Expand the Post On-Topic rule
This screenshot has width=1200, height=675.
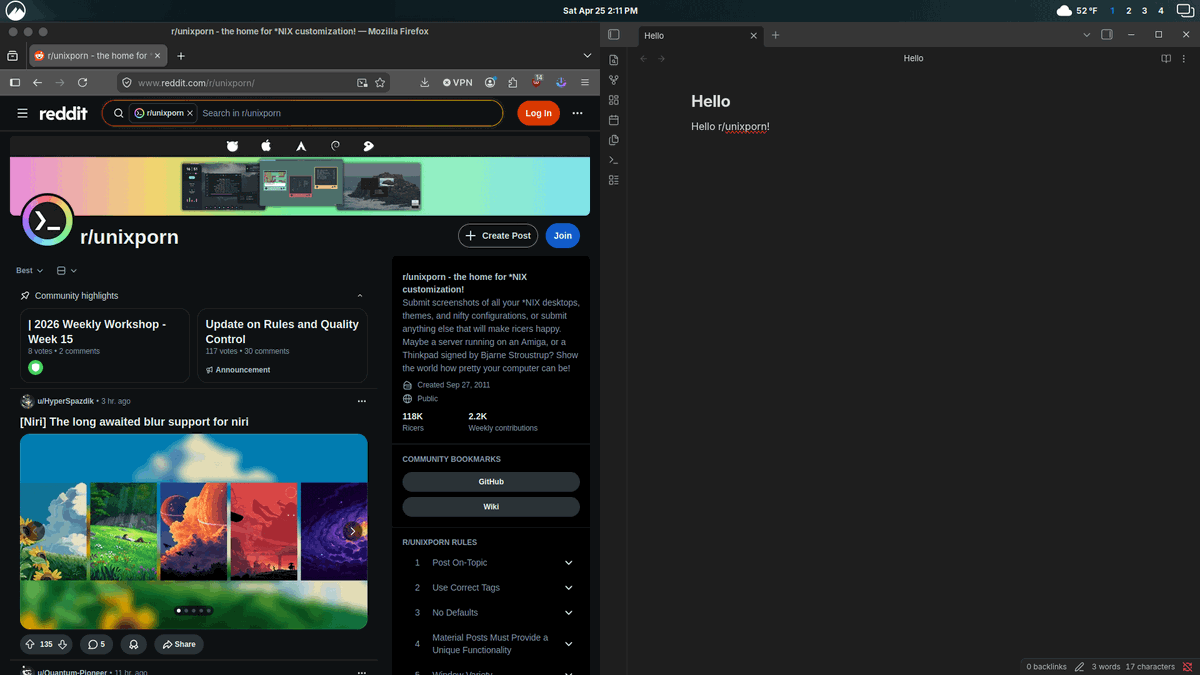[568, 562]
